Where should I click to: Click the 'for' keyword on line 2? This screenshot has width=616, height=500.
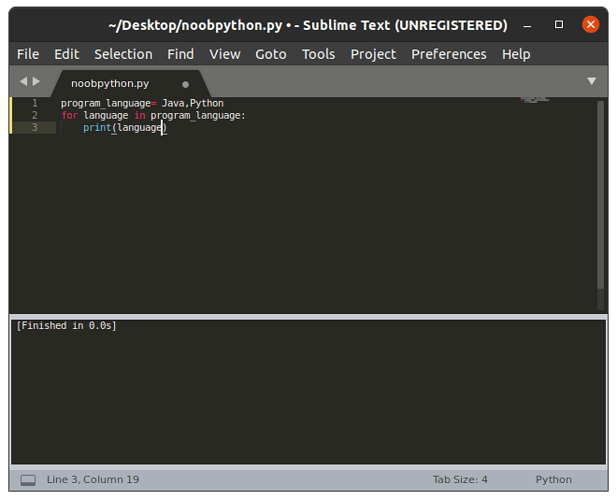[x=70, y=115]
